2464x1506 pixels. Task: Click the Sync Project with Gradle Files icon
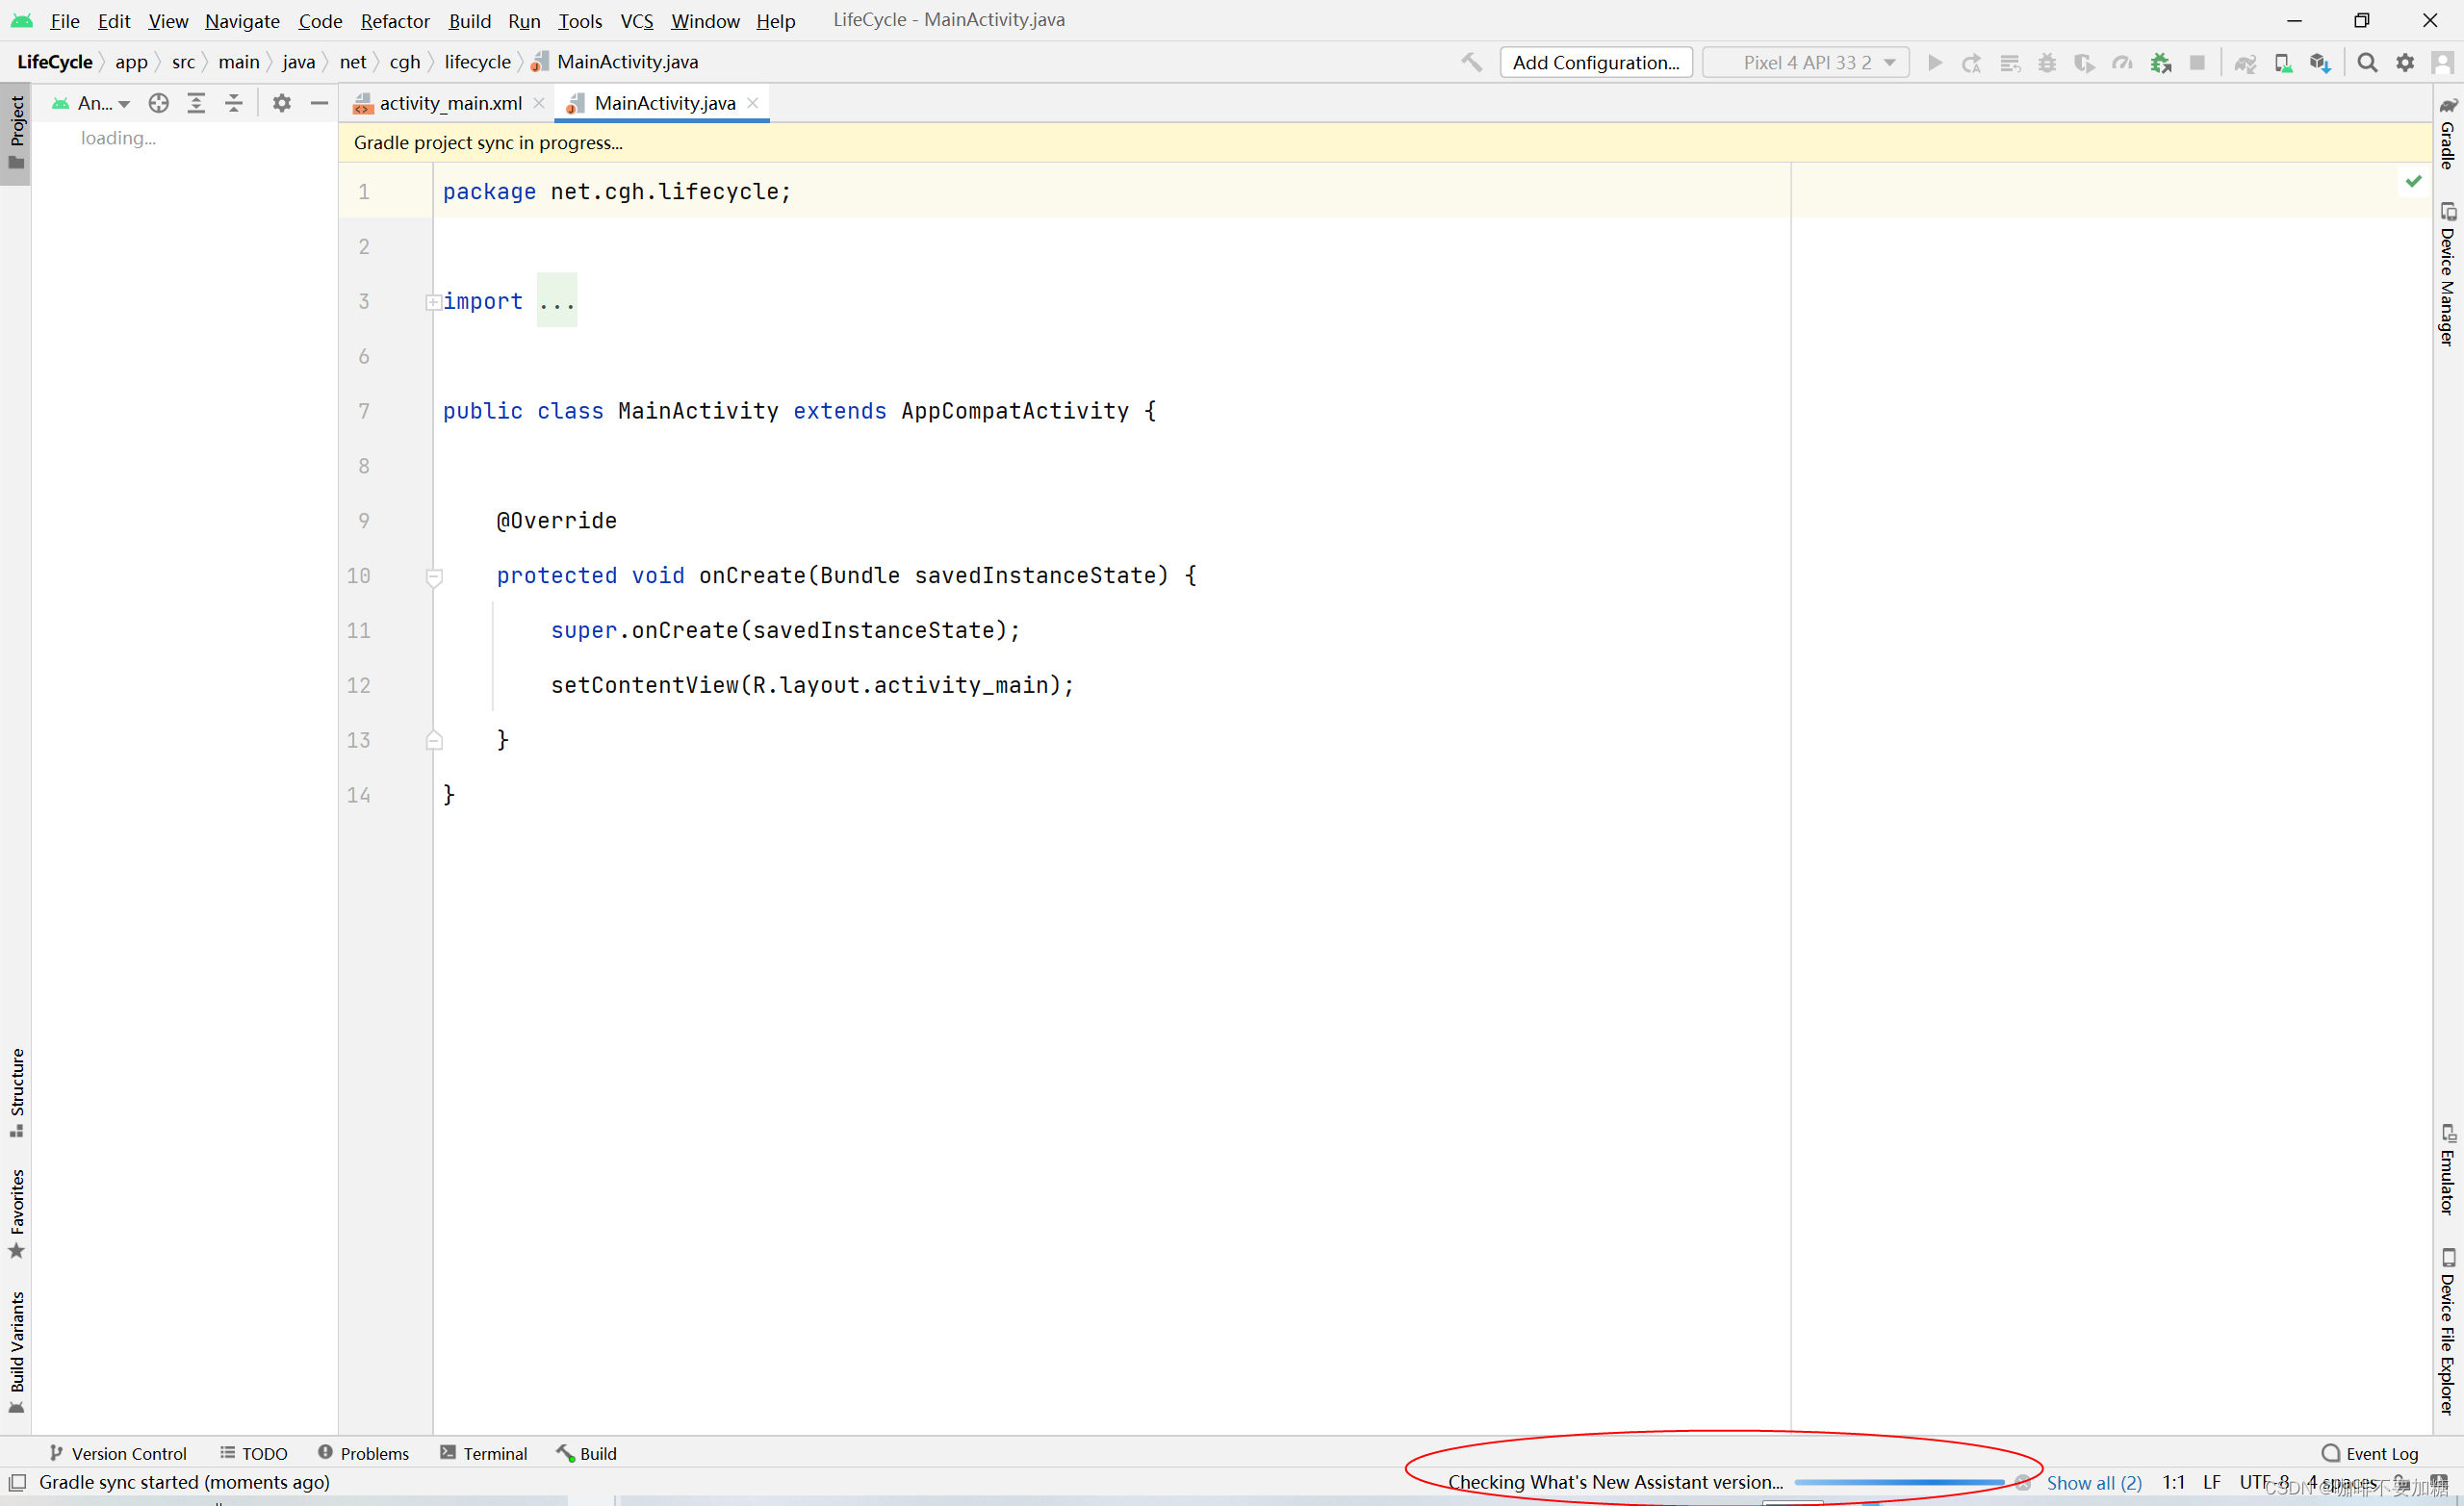(x=2245, y=63)
